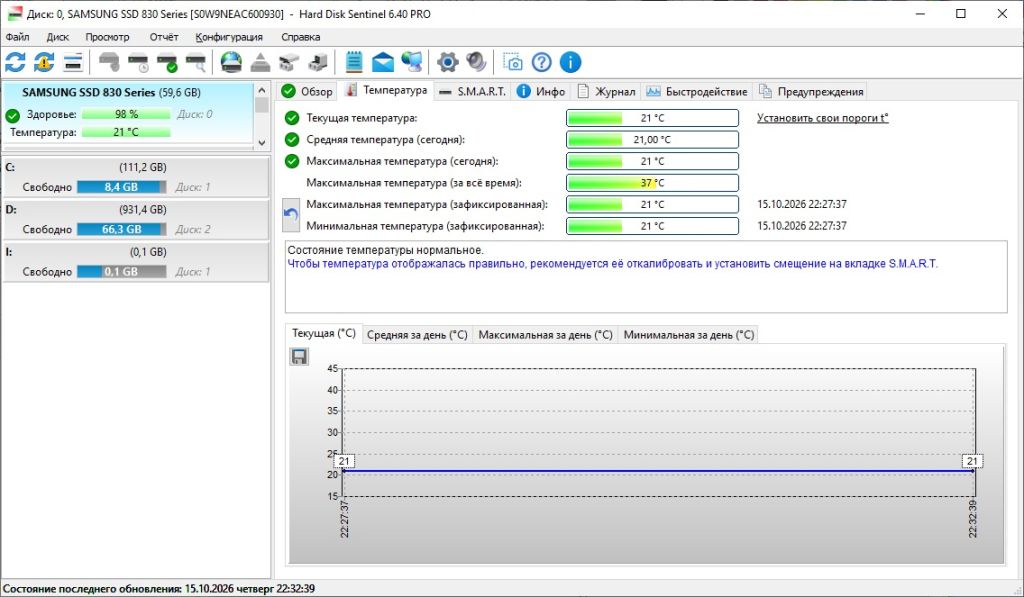Click the refresh disk status icon
The width and height of the screenshot is (1024, 597).
[x=15, y=62]
